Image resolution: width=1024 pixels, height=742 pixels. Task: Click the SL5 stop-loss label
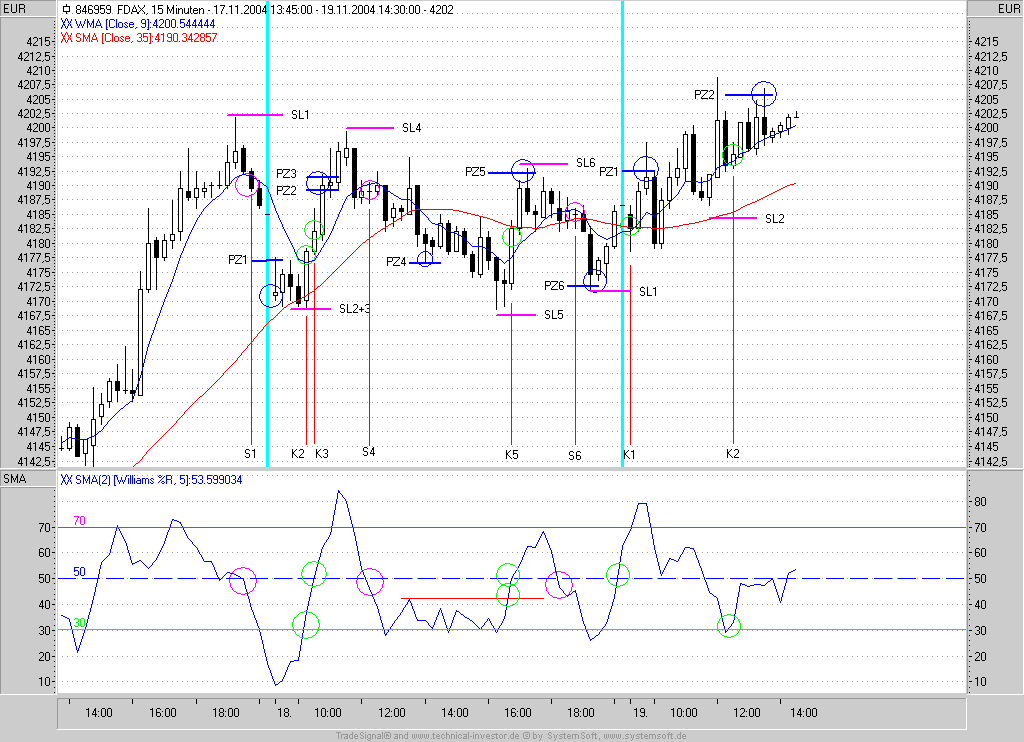point(553,315)
